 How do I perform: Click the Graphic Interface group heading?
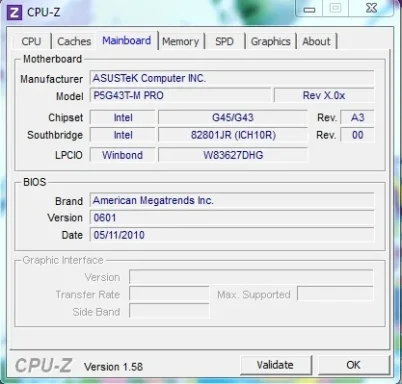click(63, 260)
